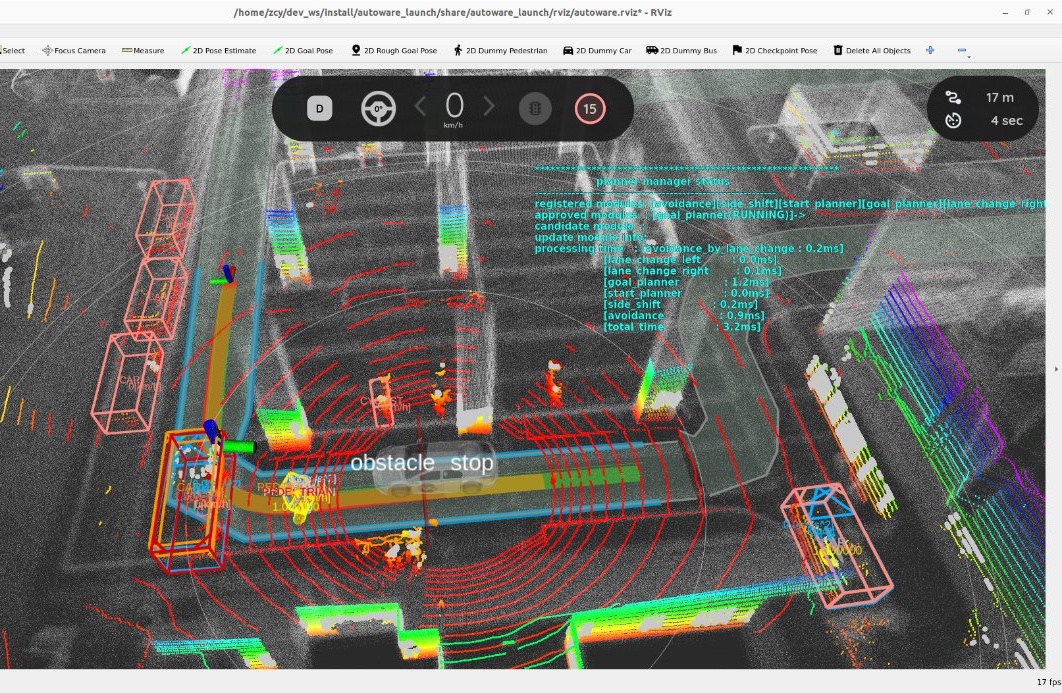Select the 2D Rough Goal Pose tool

394,50
